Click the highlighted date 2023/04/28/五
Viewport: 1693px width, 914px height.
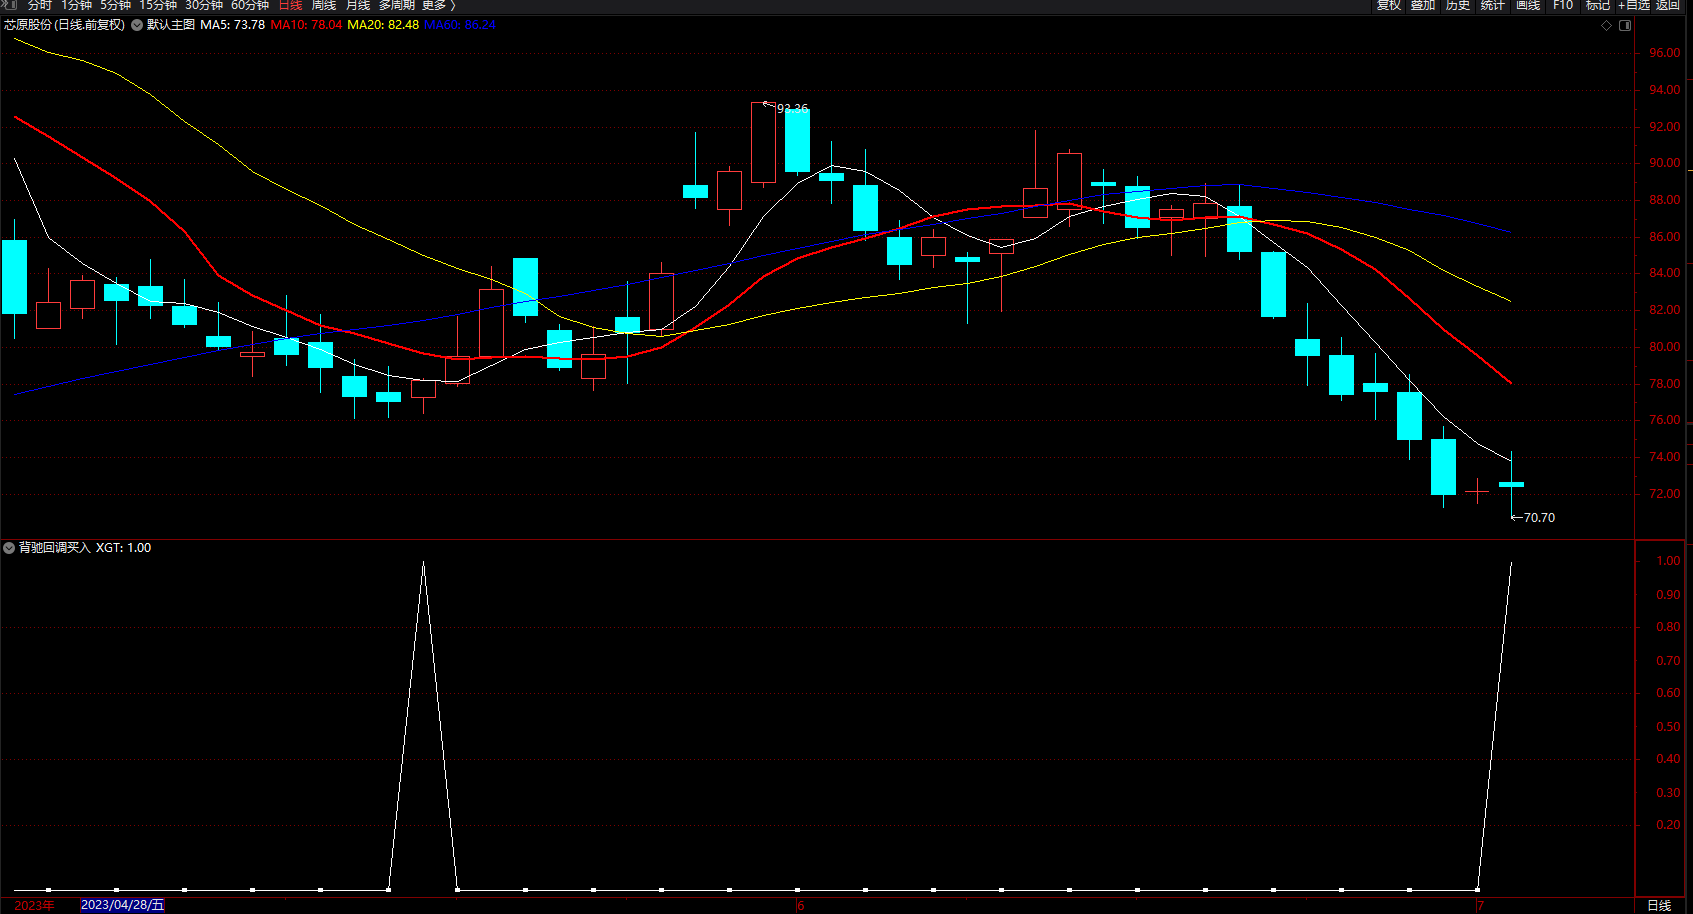[122, 905]
